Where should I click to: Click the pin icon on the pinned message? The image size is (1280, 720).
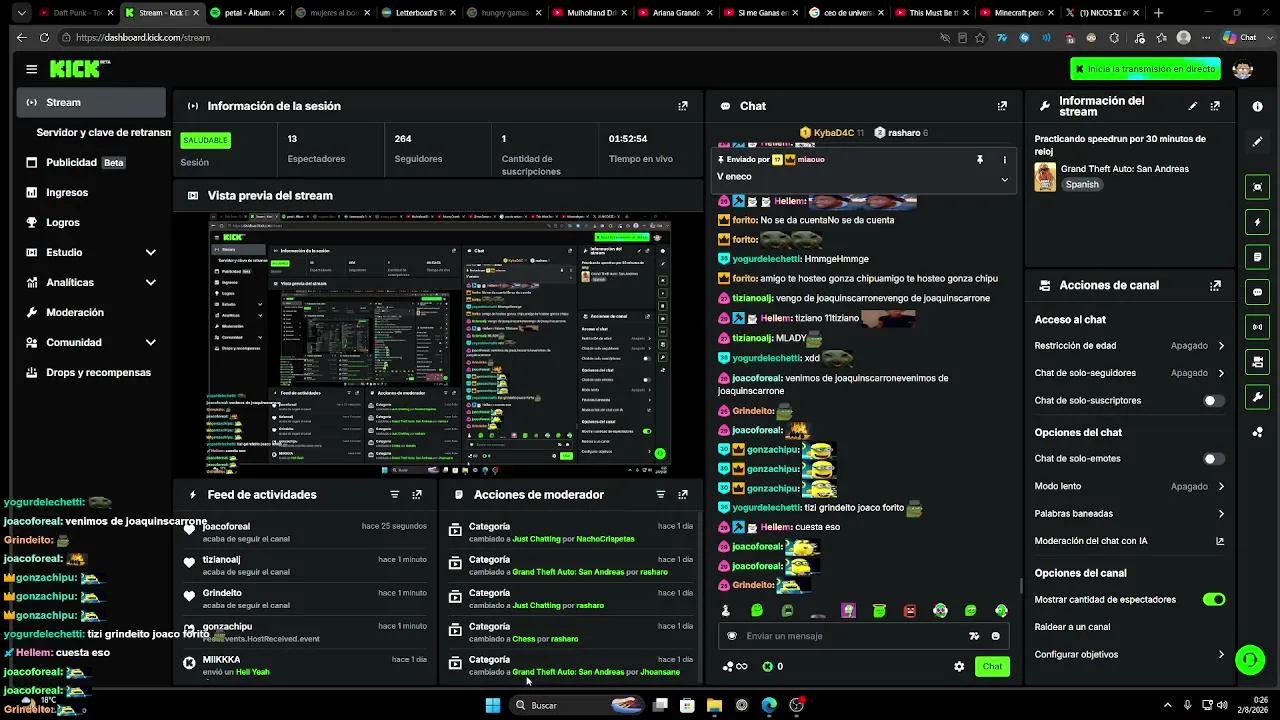[980, 160]
